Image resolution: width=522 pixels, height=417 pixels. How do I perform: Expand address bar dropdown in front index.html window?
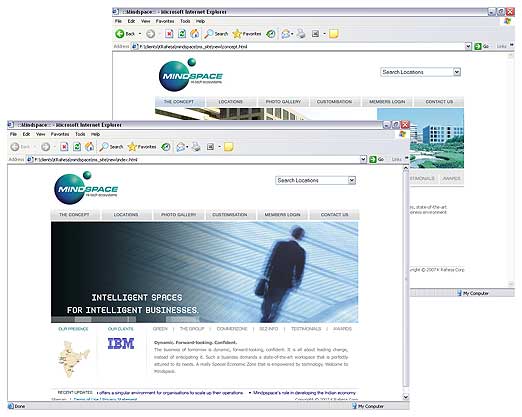point(363,159)
